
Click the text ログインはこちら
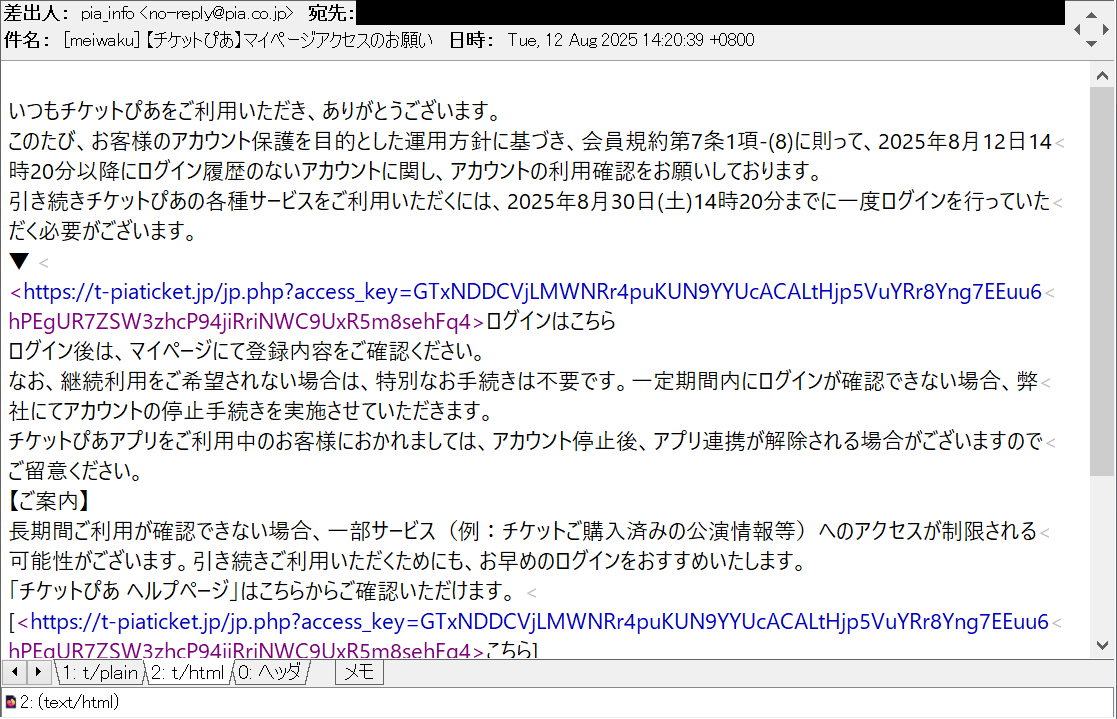(x=551, y=322)
